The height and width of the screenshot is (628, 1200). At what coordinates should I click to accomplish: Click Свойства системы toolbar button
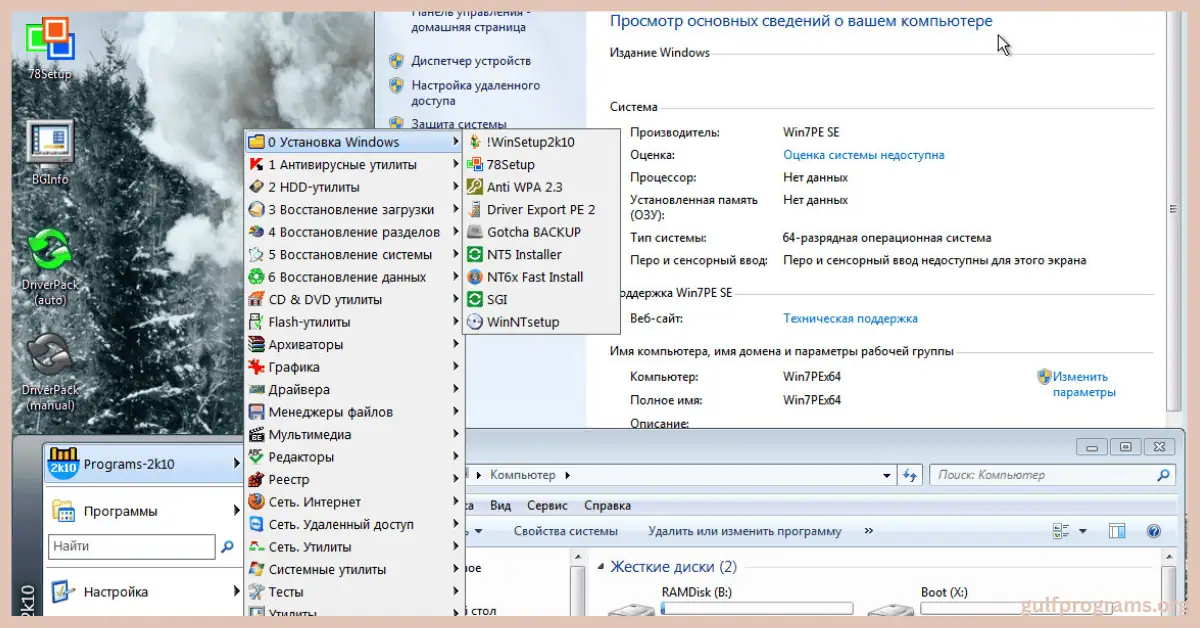(x=565, y=531)
